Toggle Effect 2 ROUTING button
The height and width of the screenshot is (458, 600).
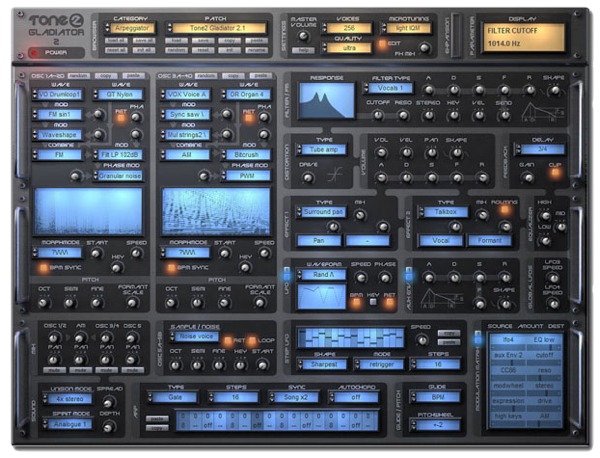pos(505,210)
